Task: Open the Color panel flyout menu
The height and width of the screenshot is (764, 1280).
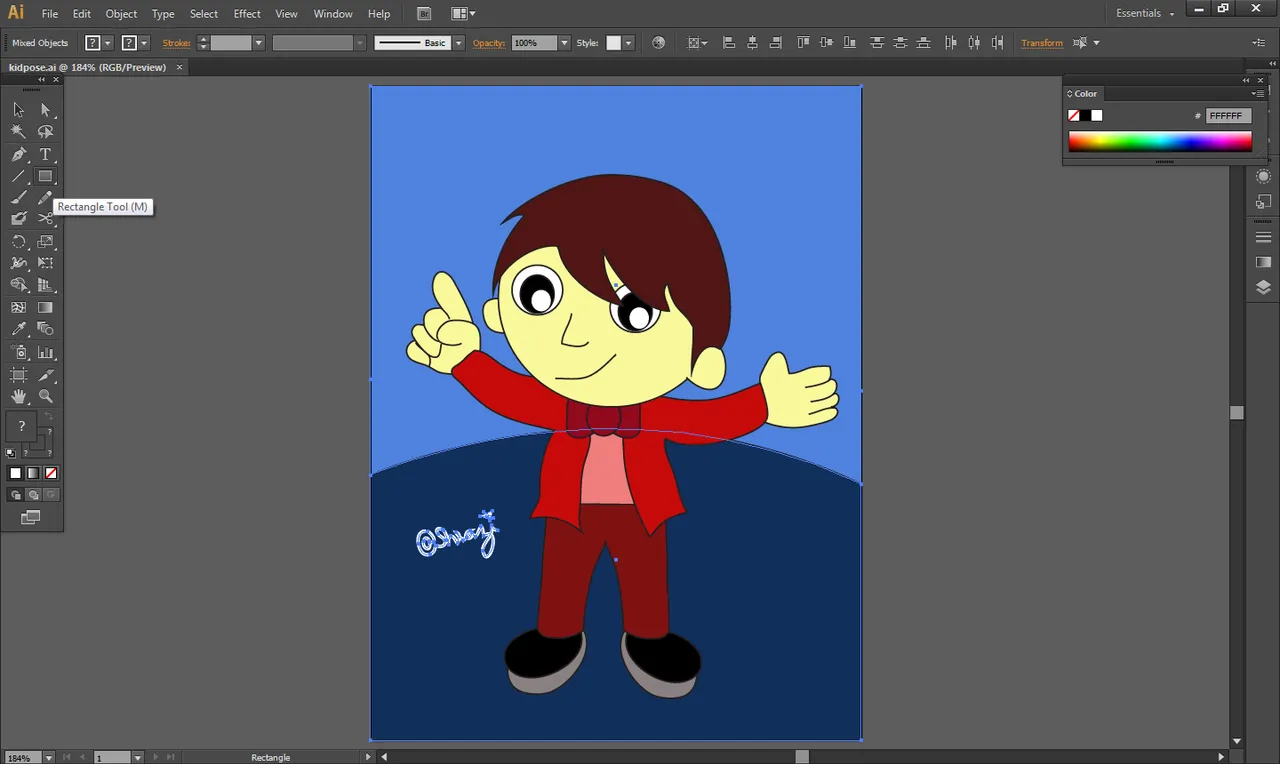Action: [x=1257, y=94]
